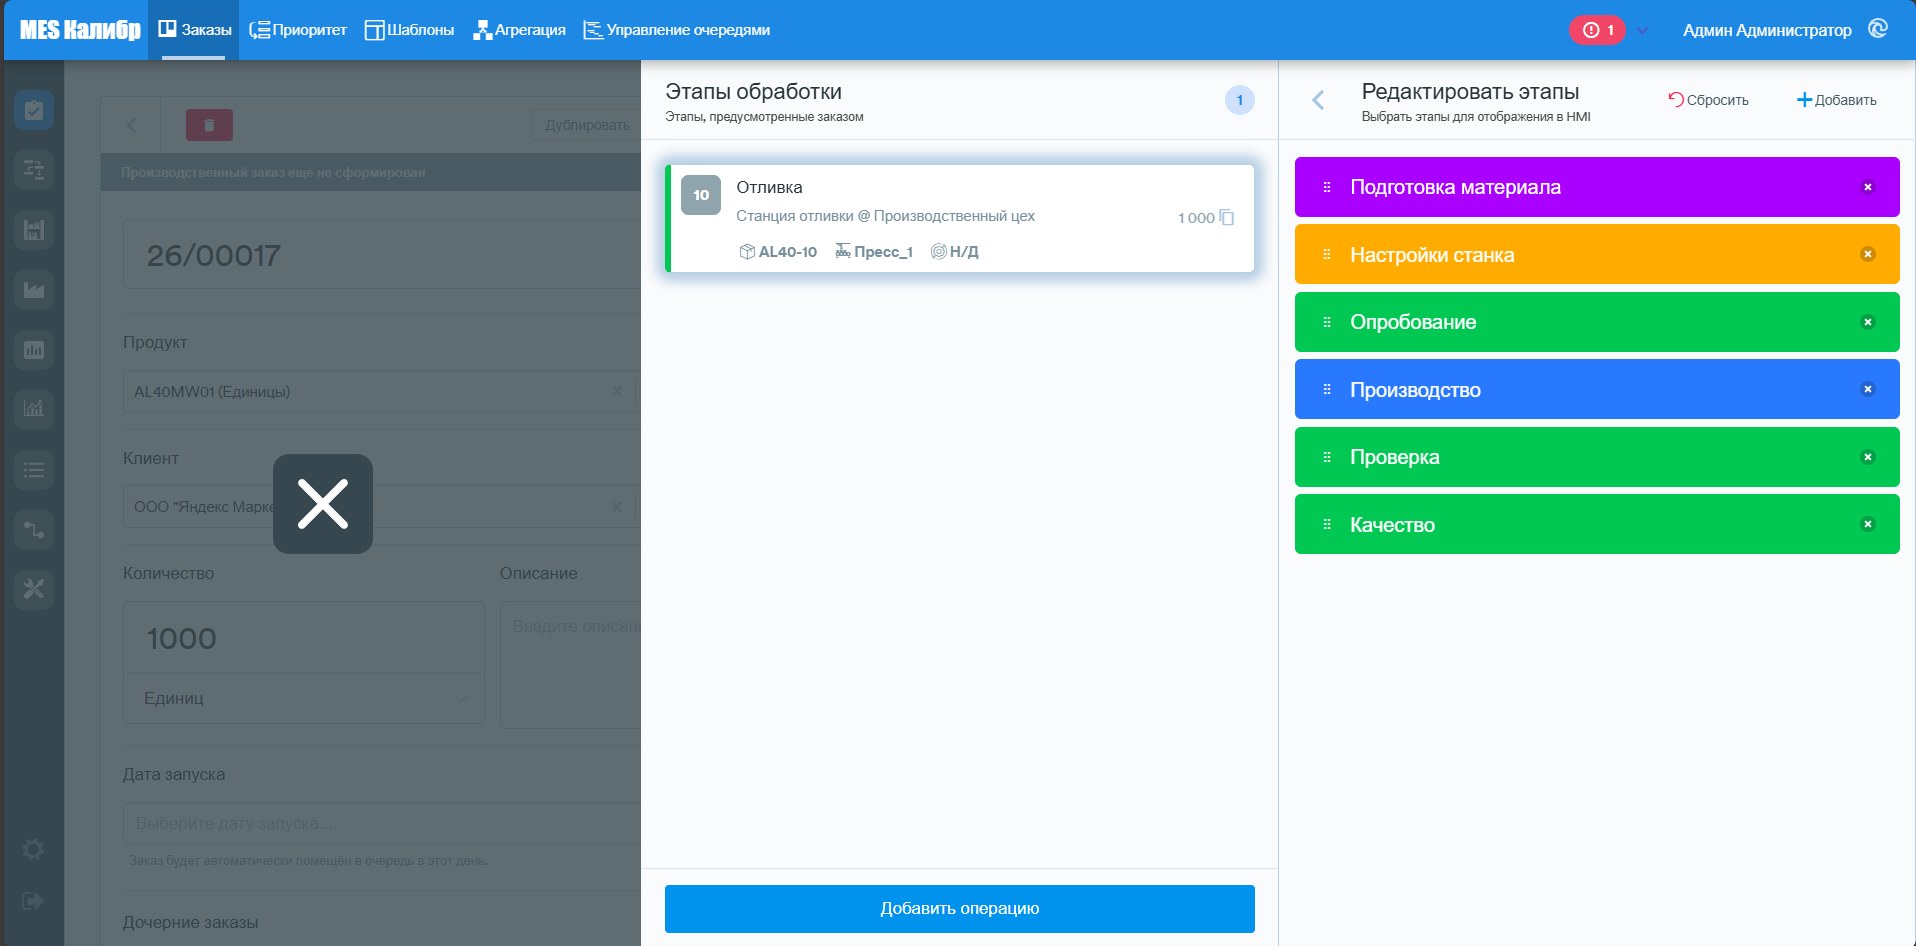This screenshot has width=1916, height=946.
Task: Remove the Качество stage
Action: point(1867,524)
